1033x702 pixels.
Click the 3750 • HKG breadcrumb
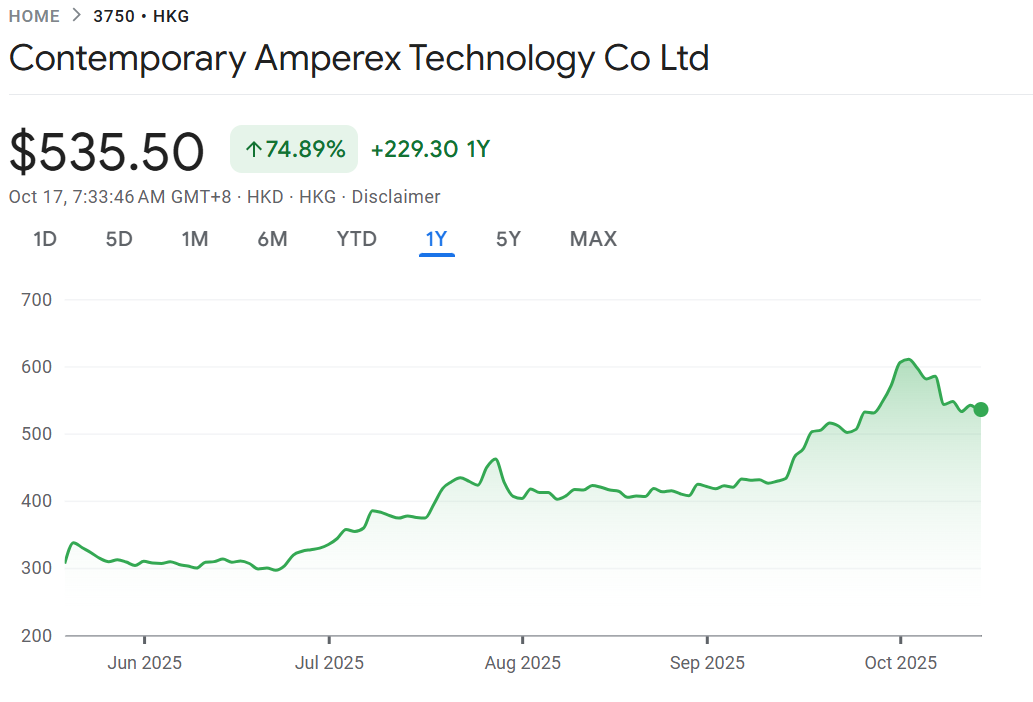141,16
